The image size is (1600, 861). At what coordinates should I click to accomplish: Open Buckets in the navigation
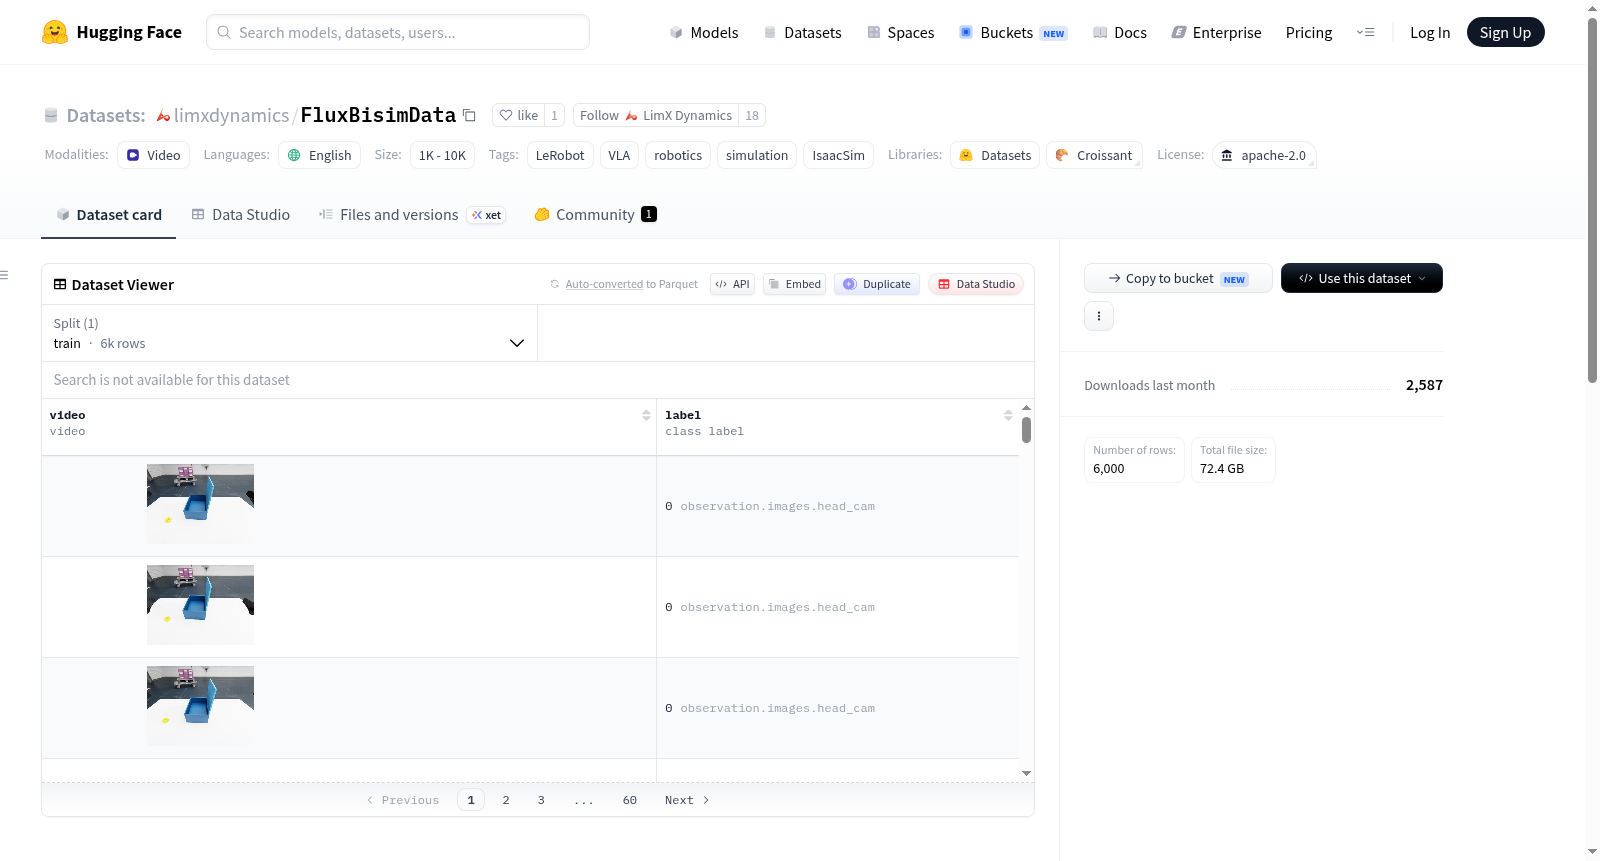coord(1013,32)
